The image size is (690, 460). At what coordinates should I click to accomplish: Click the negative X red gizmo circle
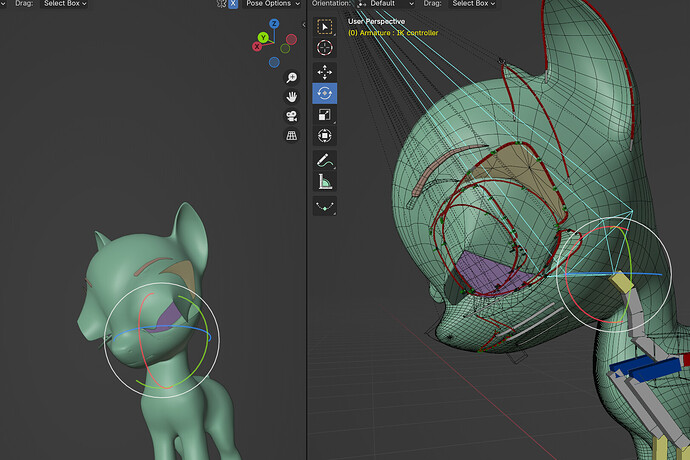[x=291, y=40]
